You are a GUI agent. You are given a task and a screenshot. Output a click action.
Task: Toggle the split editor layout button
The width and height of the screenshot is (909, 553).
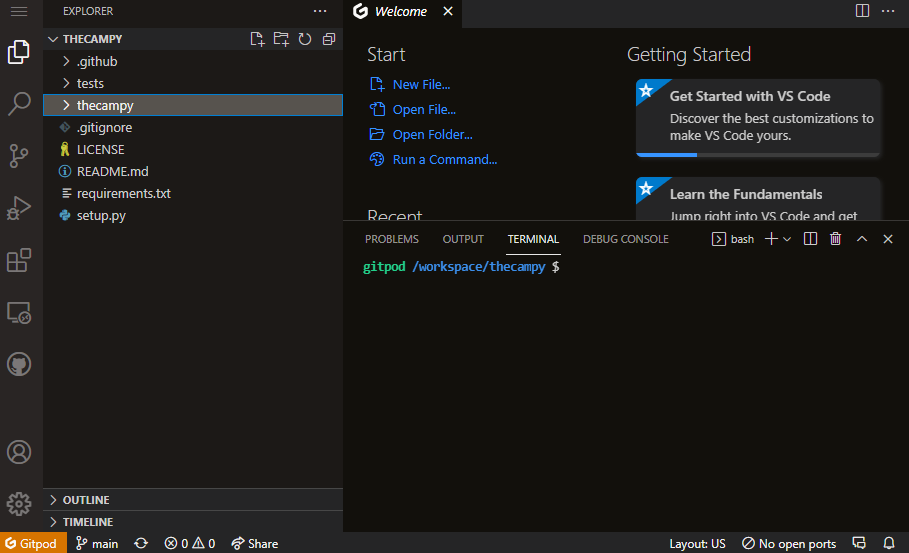pos(862,11)
